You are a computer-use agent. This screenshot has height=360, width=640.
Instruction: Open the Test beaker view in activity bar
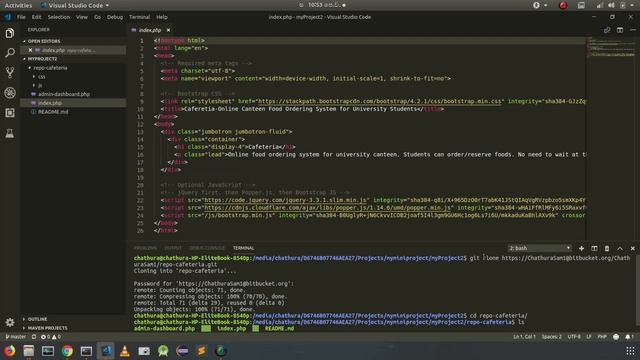(x=10, y=133)
